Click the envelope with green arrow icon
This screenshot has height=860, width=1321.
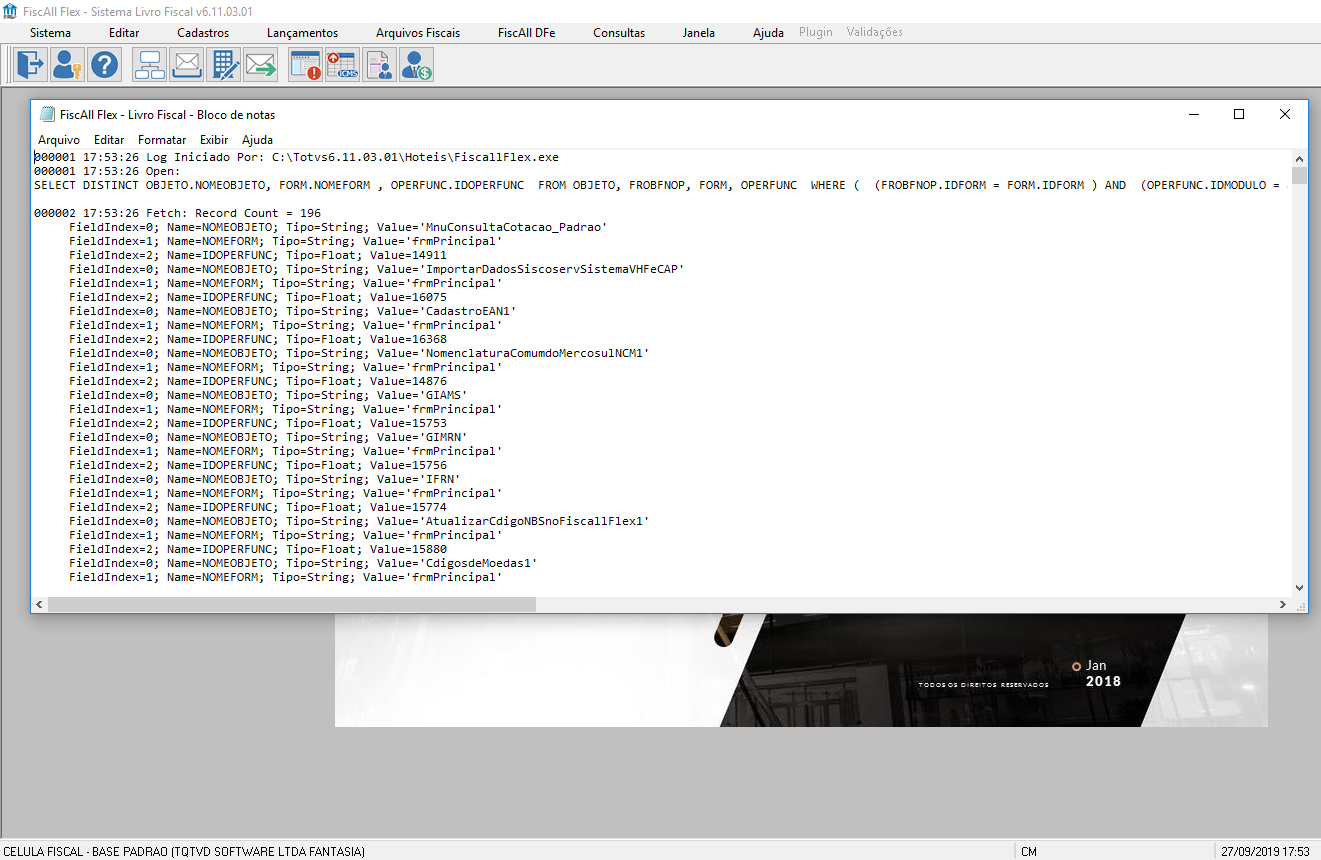point(261,66)
